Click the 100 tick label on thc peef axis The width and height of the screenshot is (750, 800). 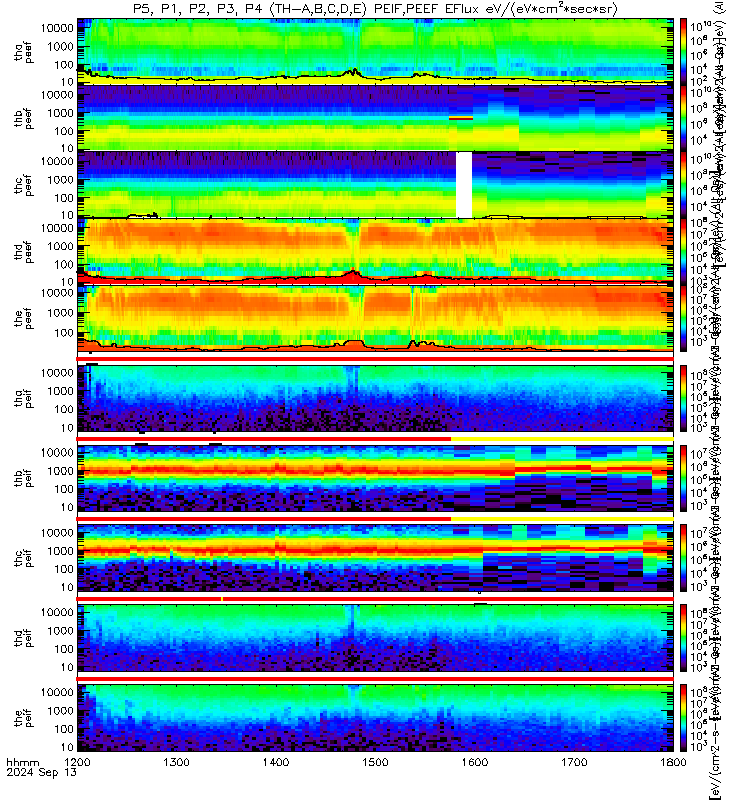[x=64, y=198]
